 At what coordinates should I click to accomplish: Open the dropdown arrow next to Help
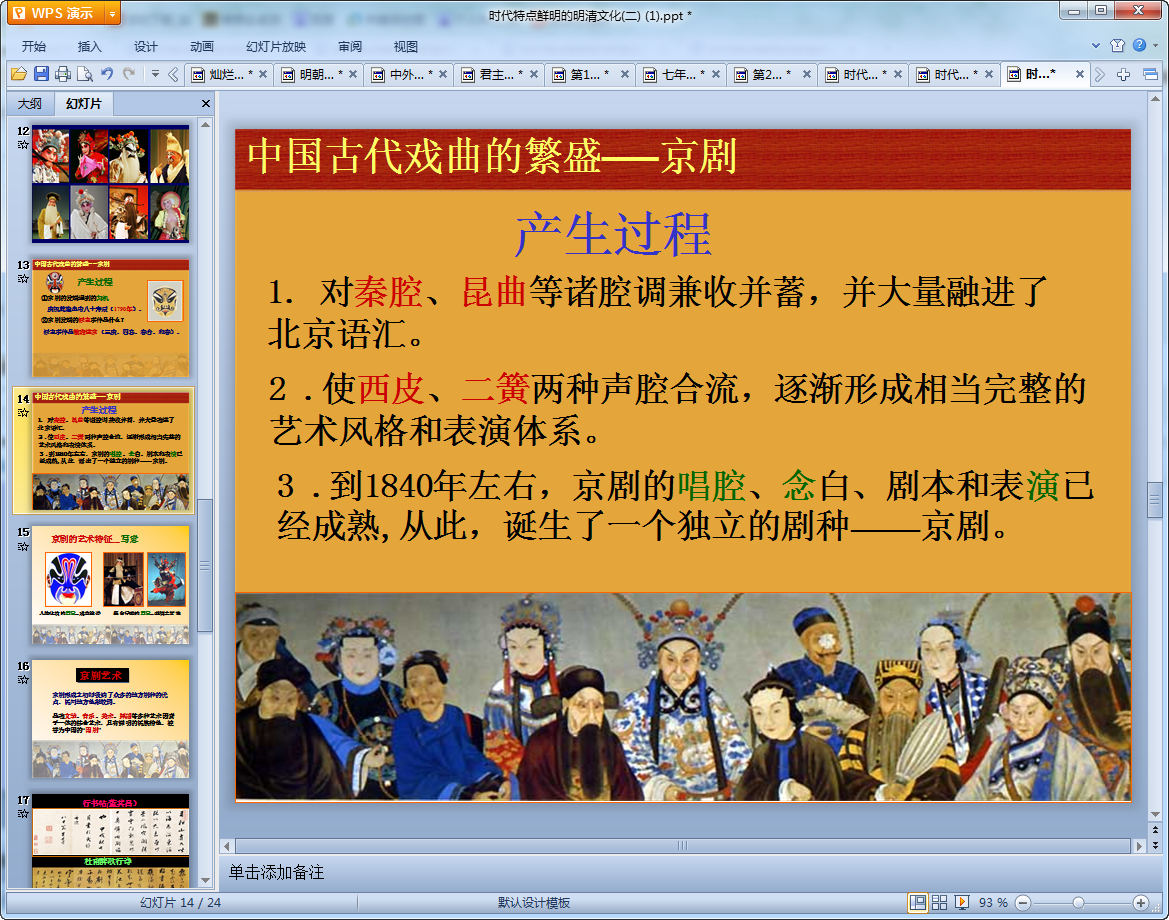pos(1156,45)
